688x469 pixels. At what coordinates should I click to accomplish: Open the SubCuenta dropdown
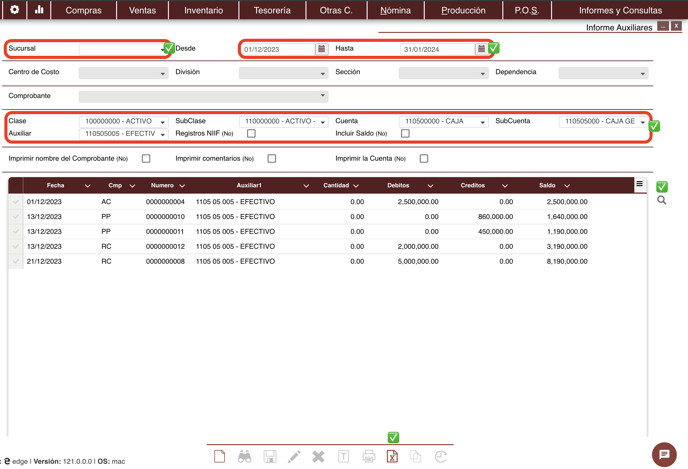point(603,121)
